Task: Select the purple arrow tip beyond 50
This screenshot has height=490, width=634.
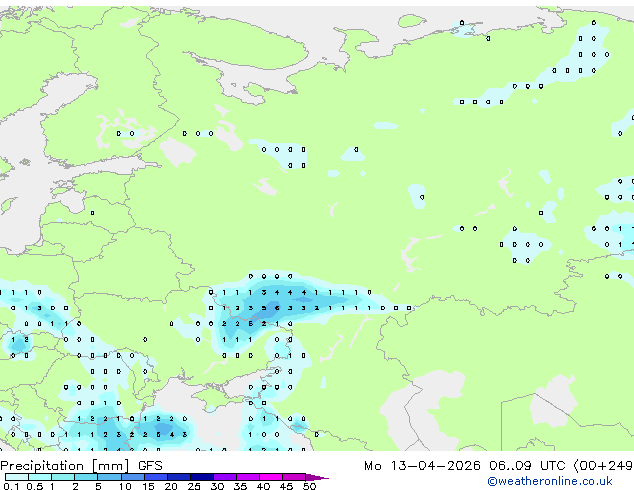Action: (x=317, y=478)
